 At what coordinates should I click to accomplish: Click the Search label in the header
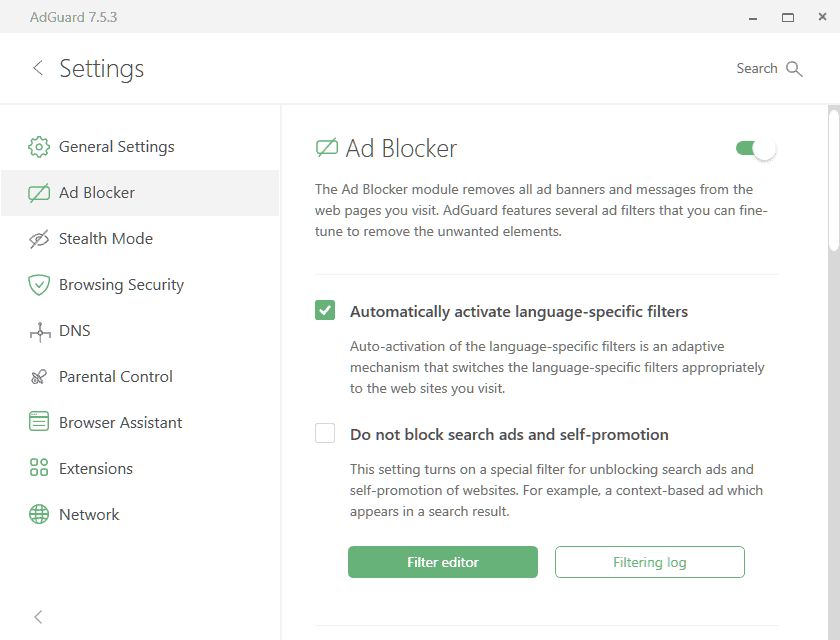[x=756, y=68]
